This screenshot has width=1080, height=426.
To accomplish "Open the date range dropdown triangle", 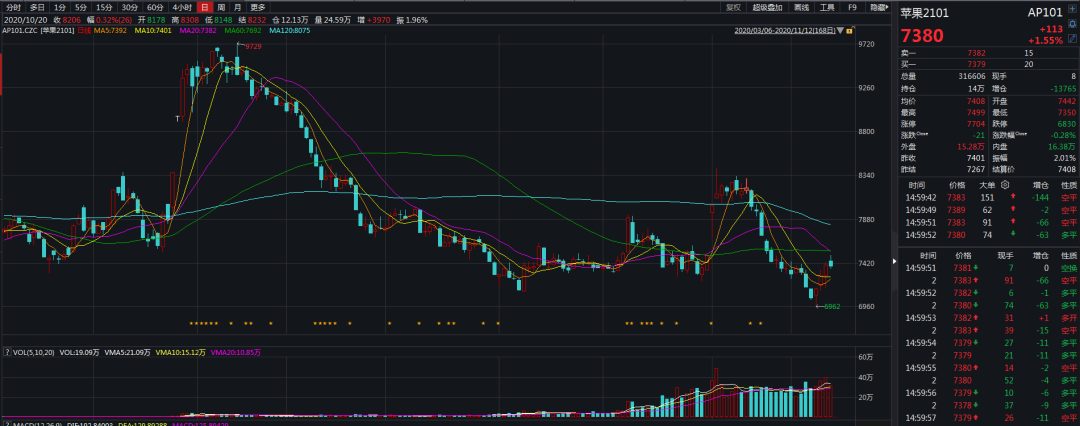I will 841,30.
